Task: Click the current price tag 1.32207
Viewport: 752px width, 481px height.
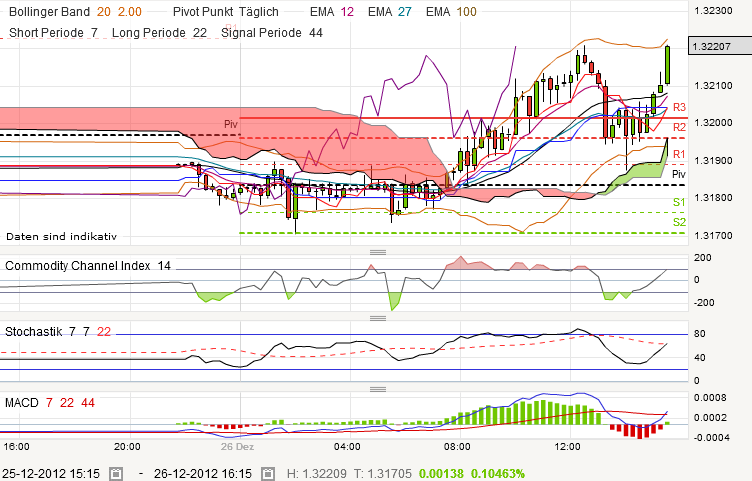Action: click(x=720, y=46)
